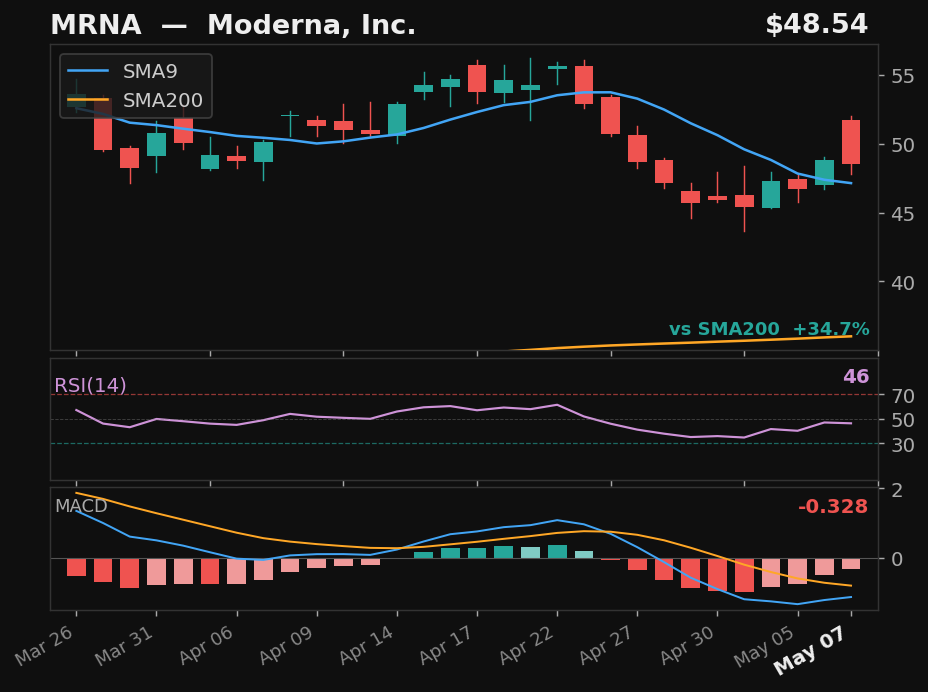Click the bold May 07 date label
Screen dimensions: 928x692
tap(811, 651)
